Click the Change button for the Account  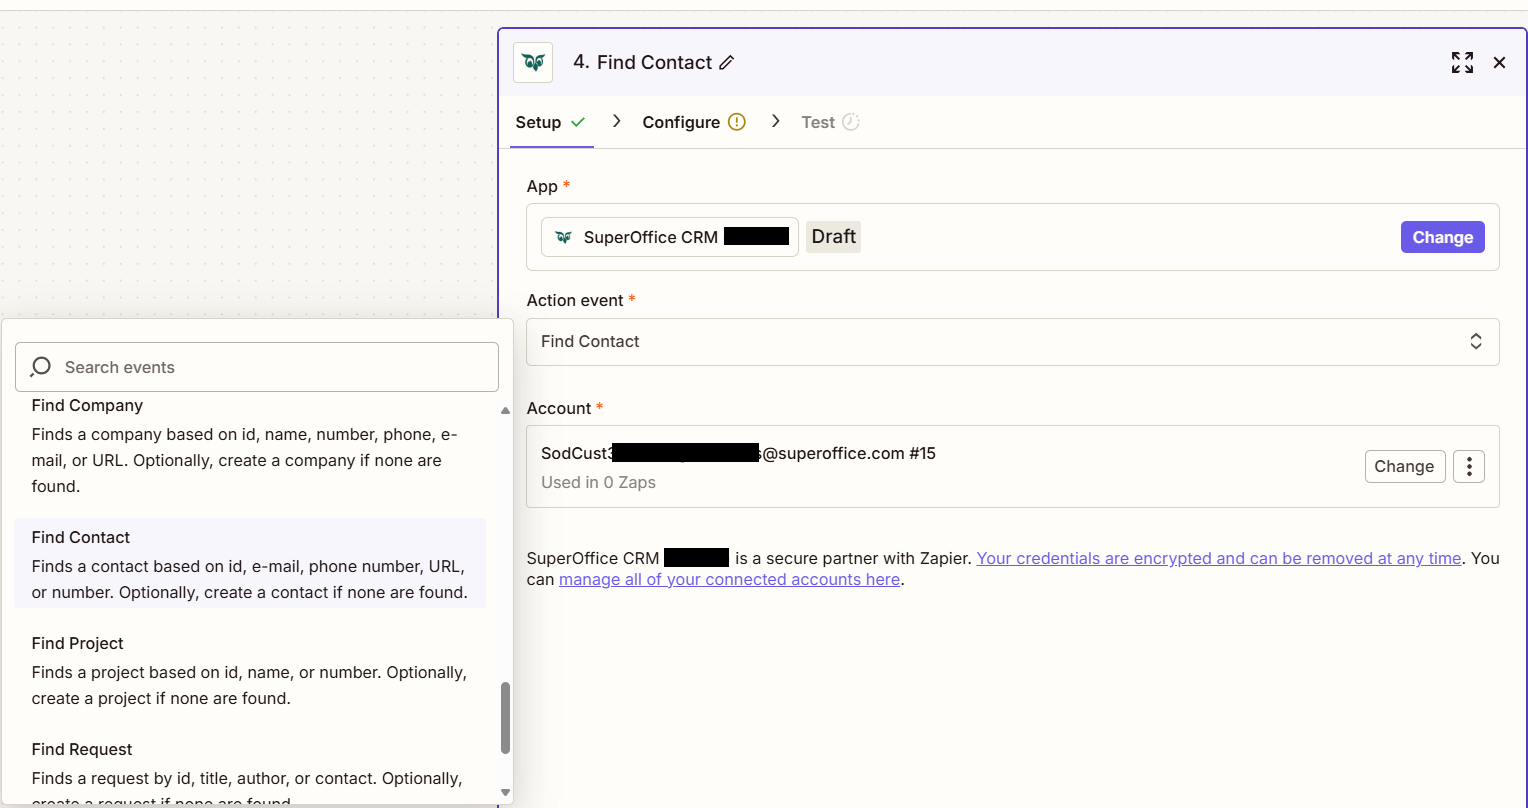point(1404,466)
